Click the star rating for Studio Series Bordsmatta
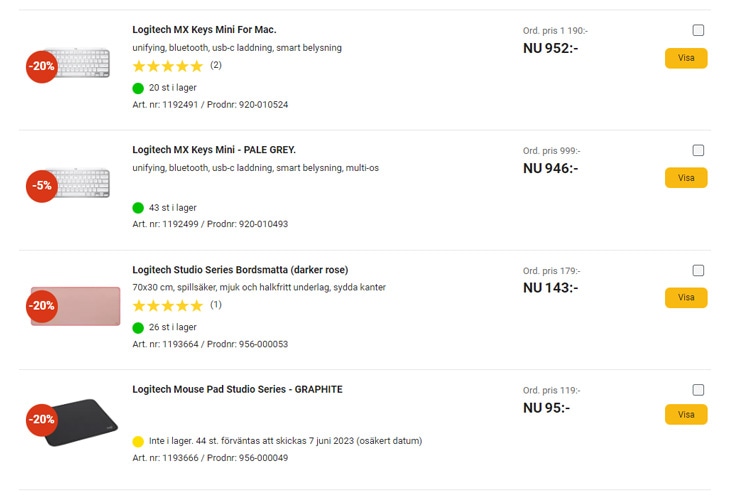This screenshot has width=730, height=499. click(x=168, y=306)
